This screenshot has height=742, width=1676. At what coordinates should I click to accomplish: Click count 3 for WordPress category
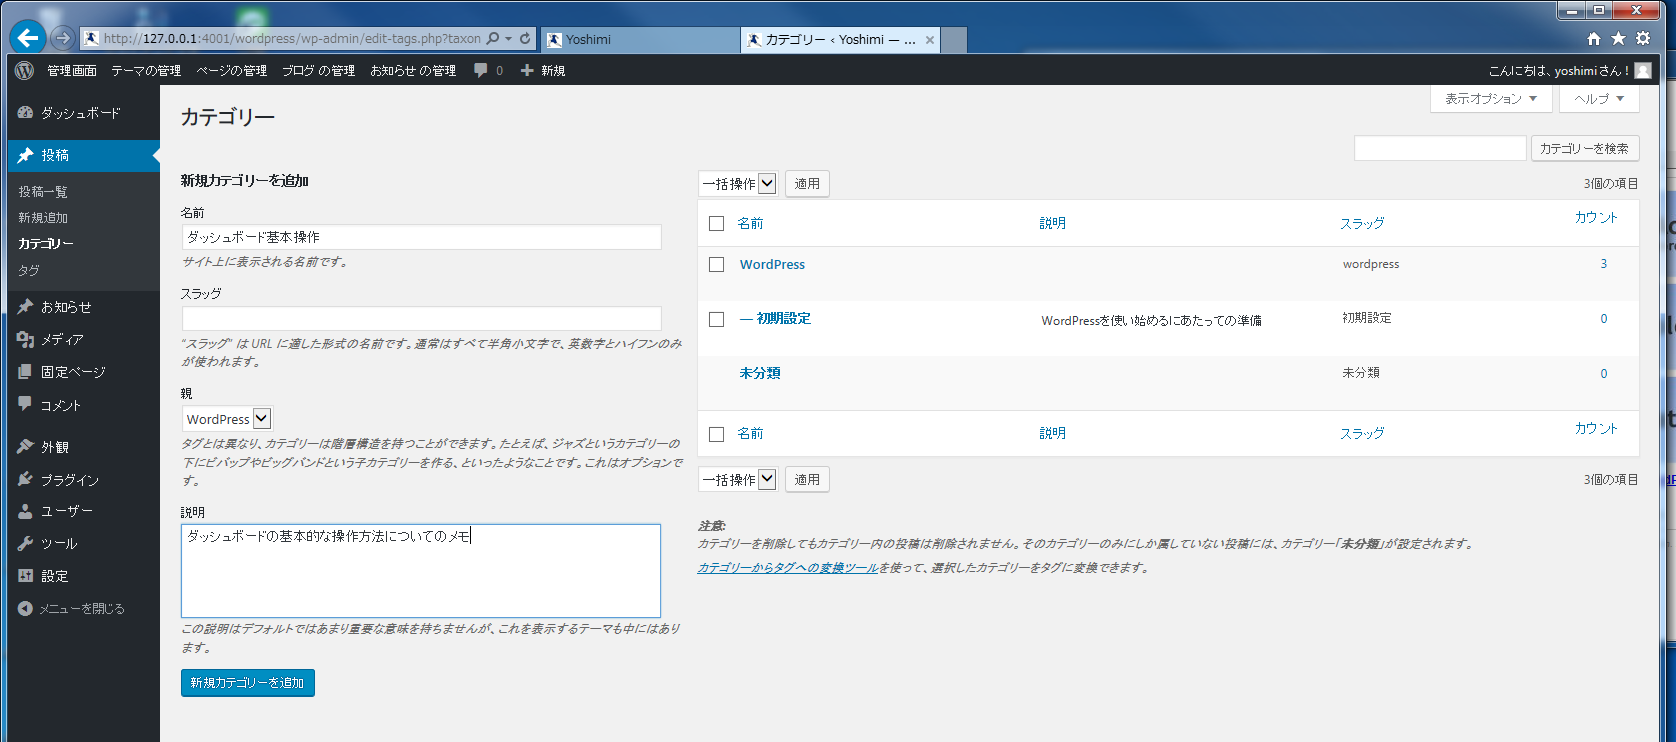pos(1604,264)
